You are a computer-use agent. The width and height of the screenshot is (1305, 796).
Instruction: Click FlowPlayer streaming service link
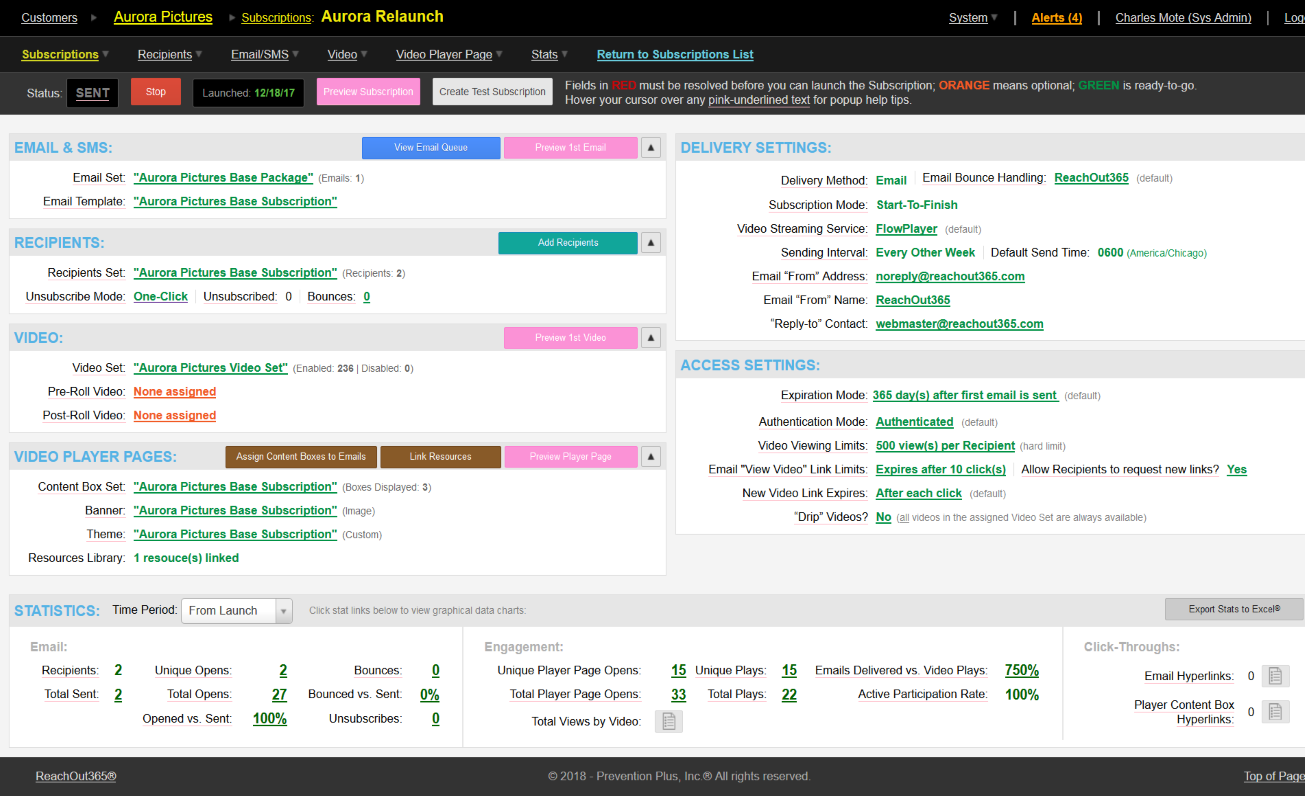point(907,229)
